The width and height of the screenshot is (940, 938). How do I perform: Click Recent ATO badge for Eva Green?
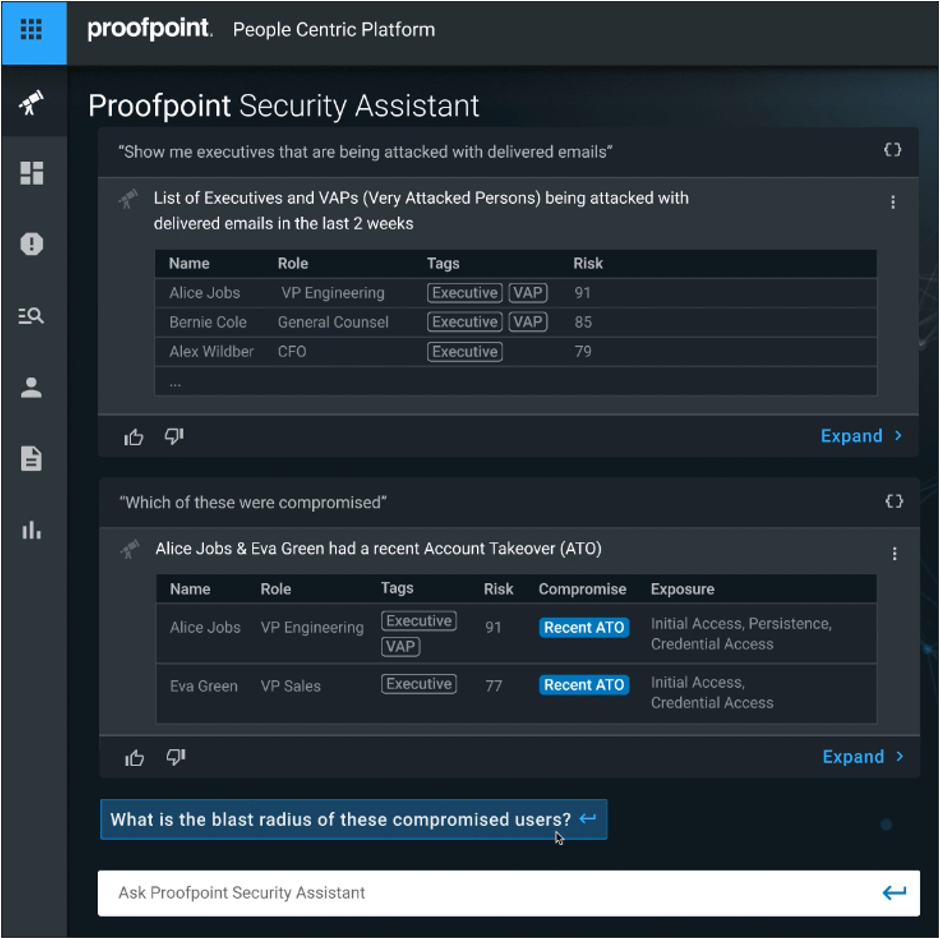pyautogui.click(x=584, y=684)
